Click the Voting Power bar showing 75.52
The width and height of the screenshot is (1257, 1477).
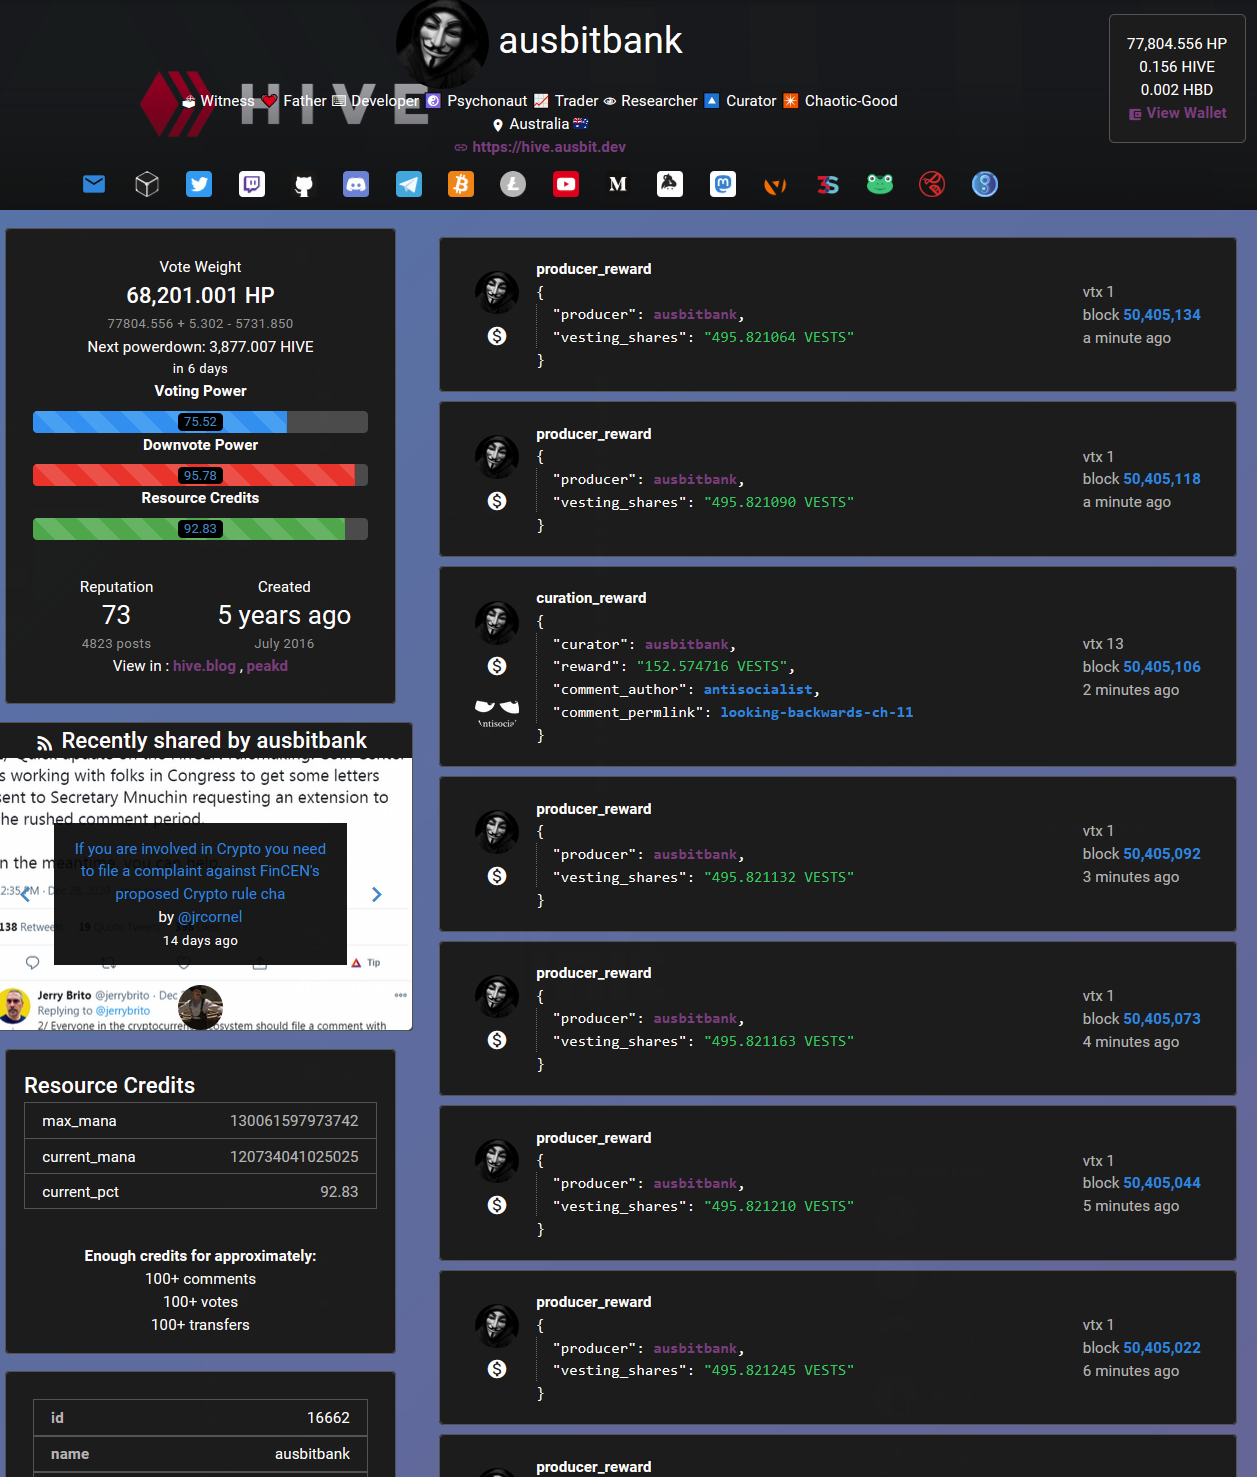pyautogui.click(x=200, y=422)
